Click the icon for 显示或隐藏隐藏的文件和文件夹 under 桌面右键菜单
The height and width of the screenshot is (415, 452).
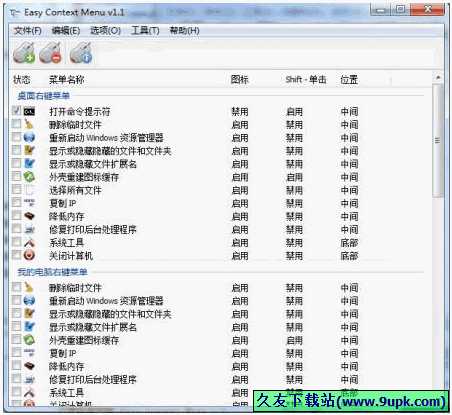tap(29, 150)
